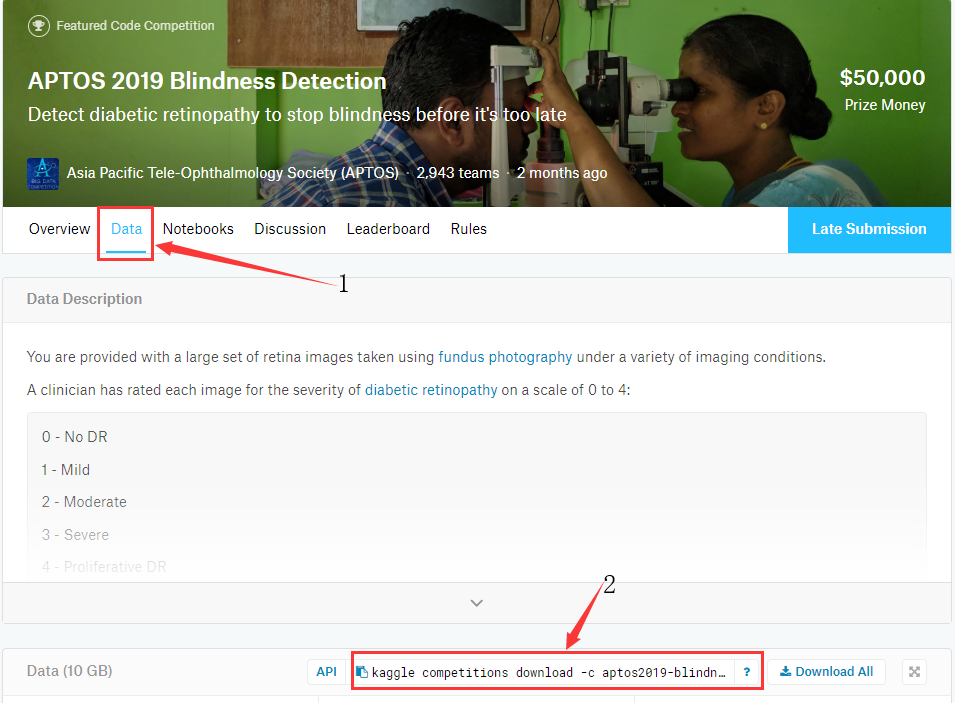Click the '$50,000' prize amount
Screen dimensions: 955x703
[882, 77]
